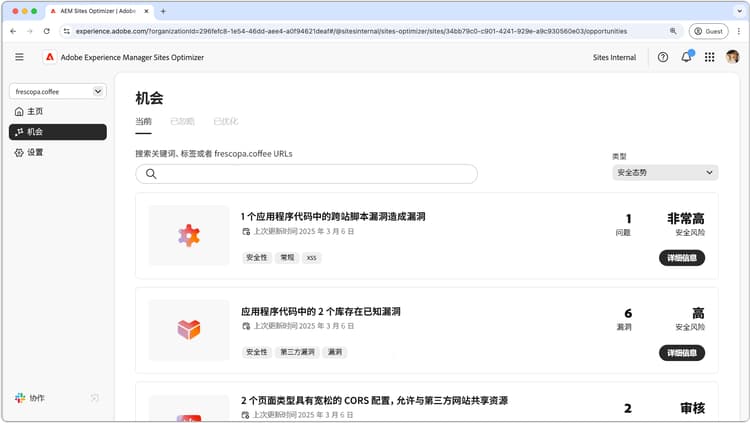750x423 pixels.
Task: Click the 安全性 tag on the library card
Action: point(256,352)
